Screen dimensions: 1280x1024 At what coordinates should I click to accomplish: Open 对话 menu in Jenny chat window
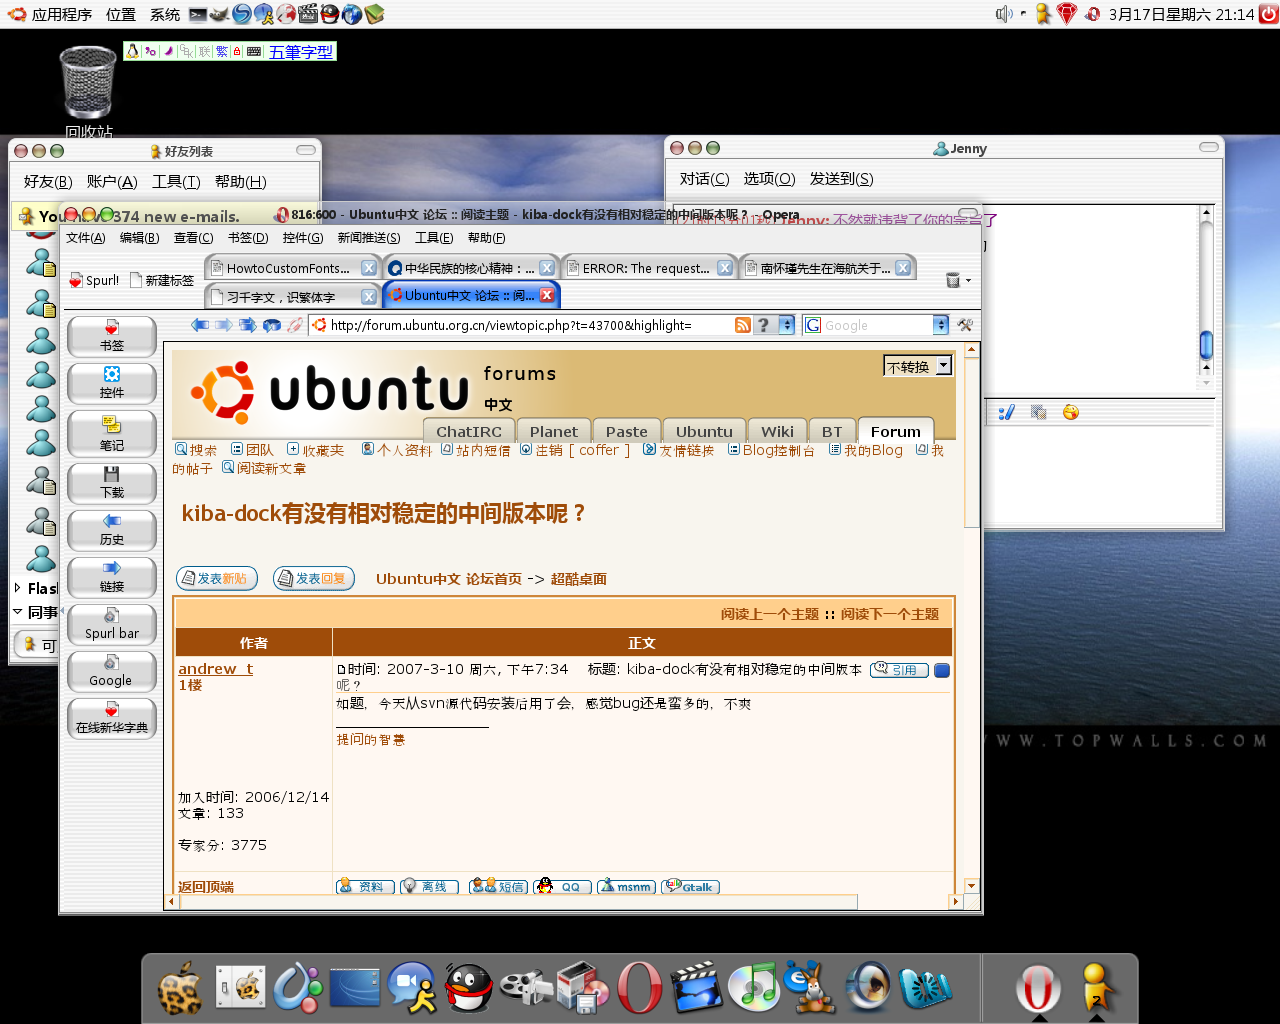pos(704,178)
